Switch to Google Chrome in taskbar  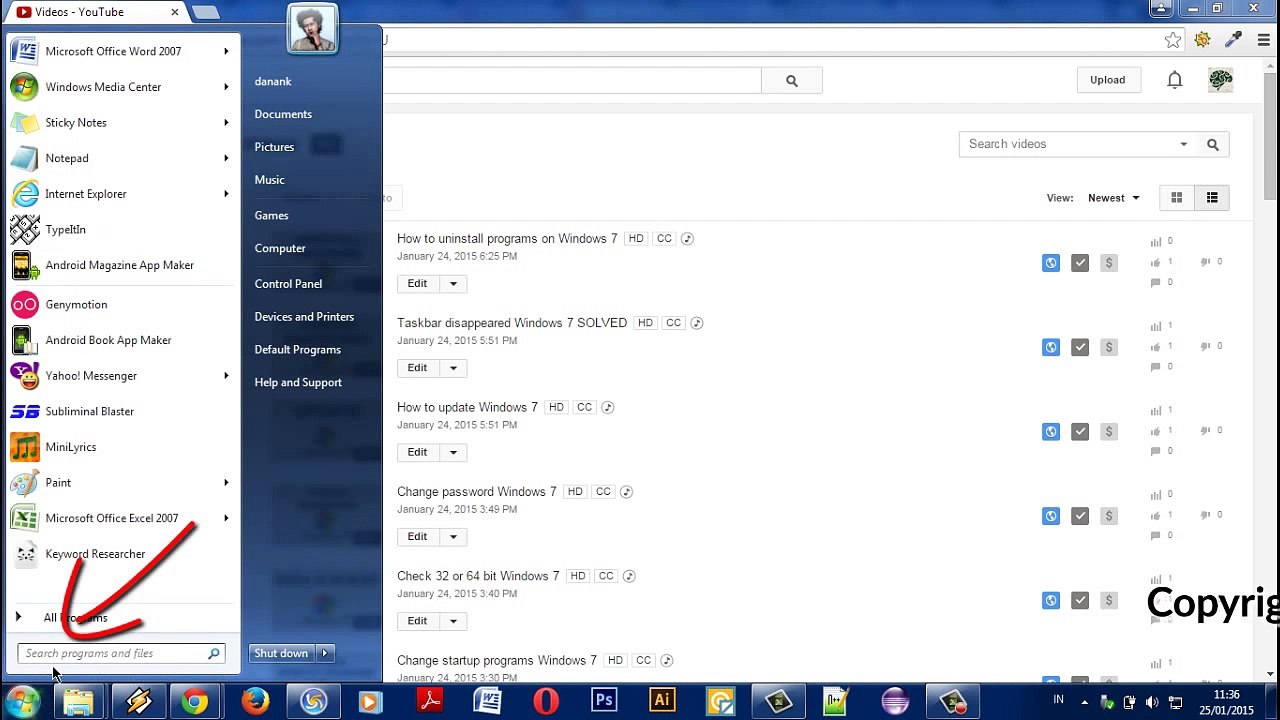(x=196, y=701)
